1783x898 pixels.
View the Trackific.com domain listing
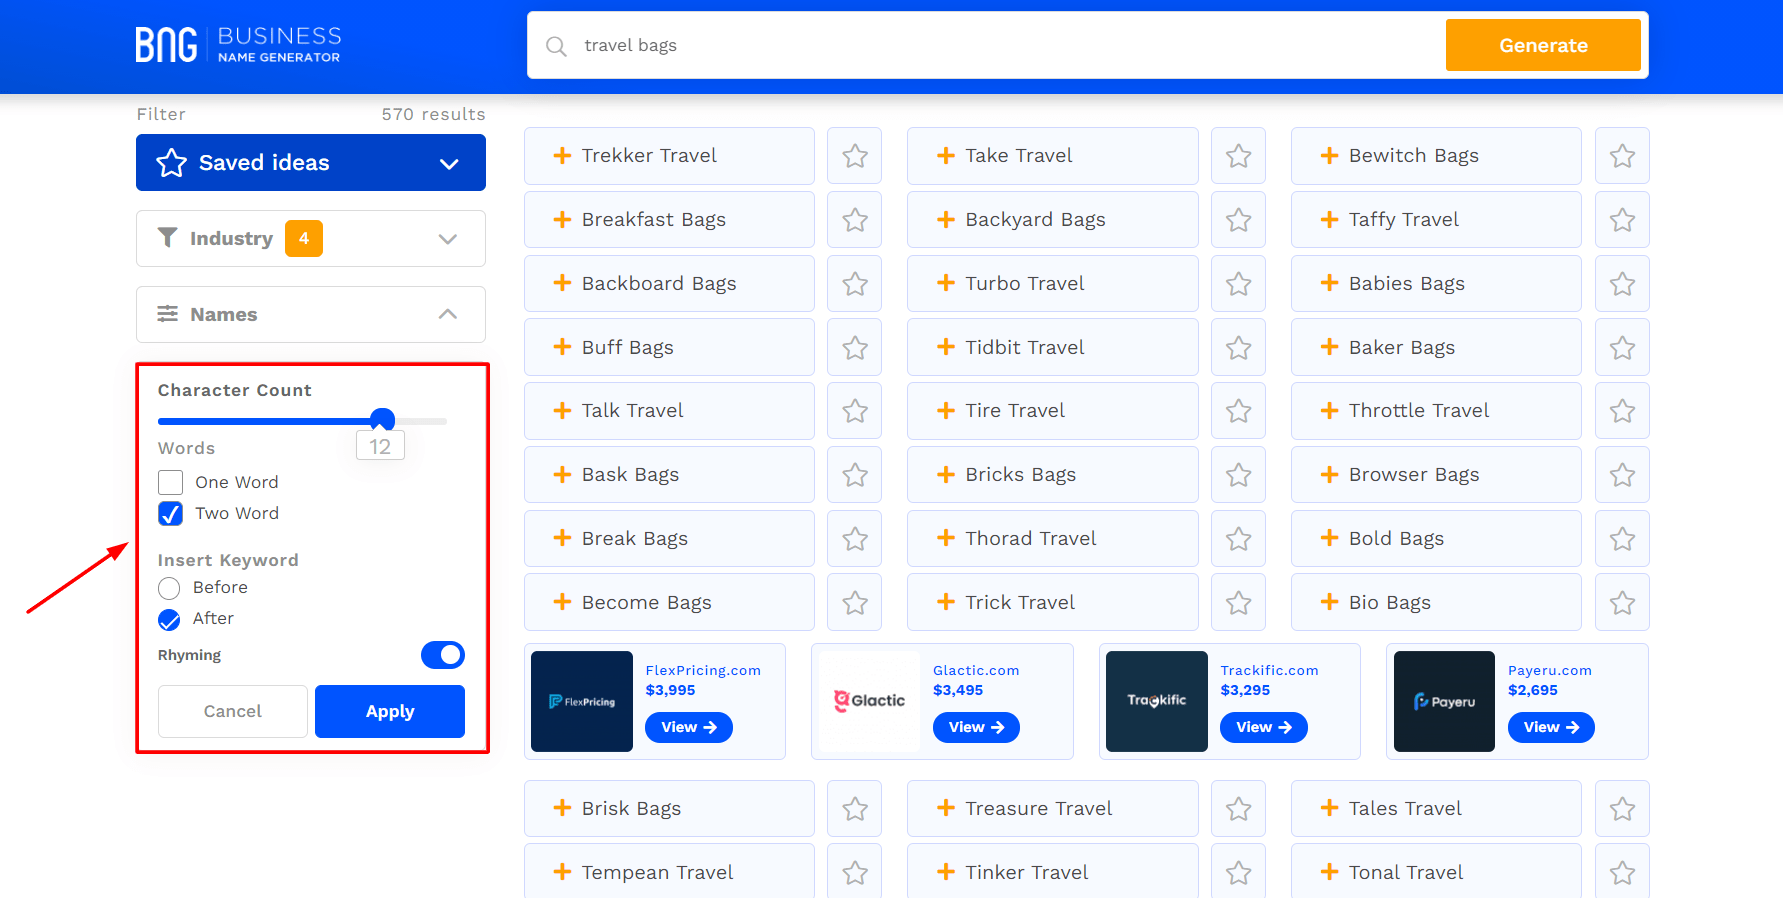coord(1264,728)
